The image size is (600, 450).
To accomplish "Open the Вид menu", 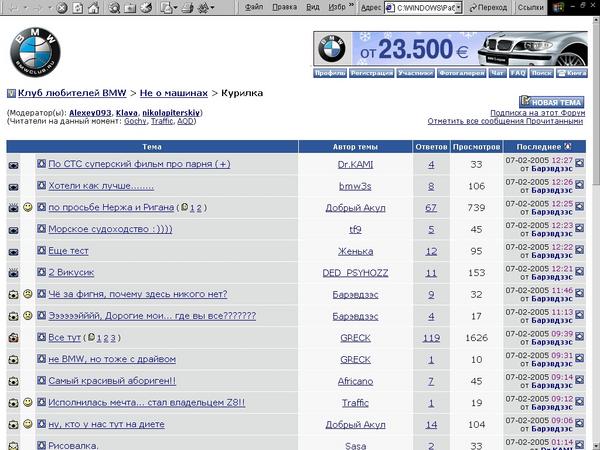I will pos(313,7).
